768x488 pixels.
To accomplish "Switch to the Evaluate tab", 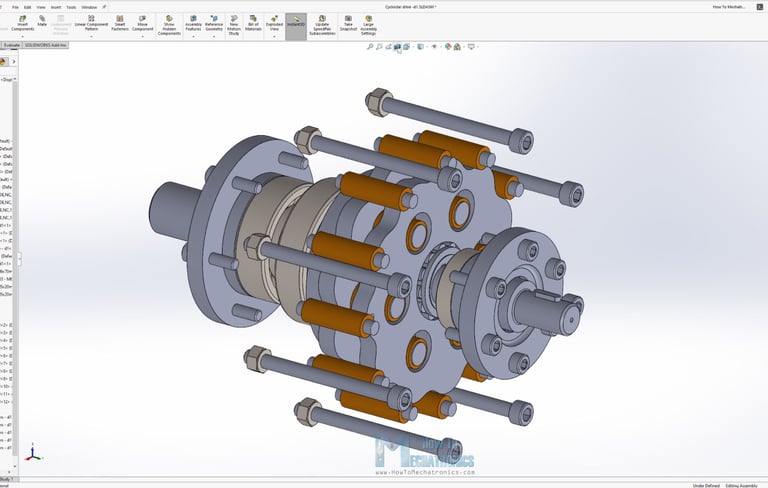I will click(11, 45).
